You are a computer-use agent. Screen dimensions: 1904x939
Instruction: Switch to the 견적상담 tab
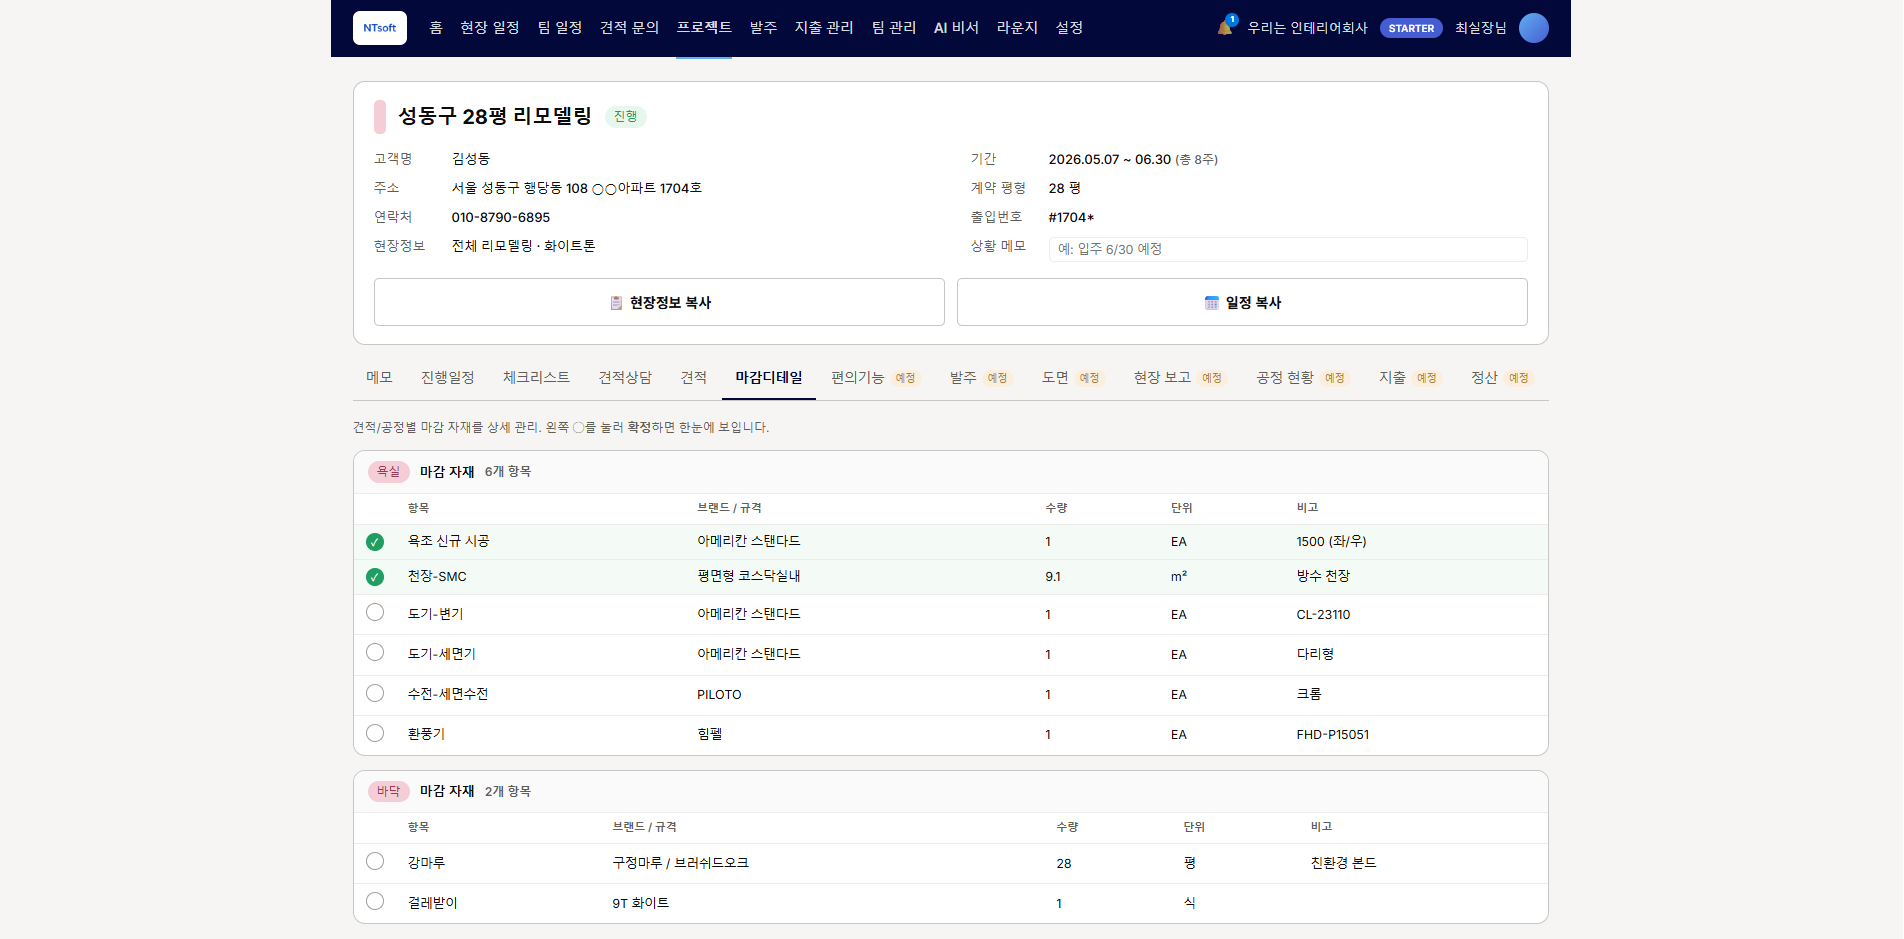point(625,377)
